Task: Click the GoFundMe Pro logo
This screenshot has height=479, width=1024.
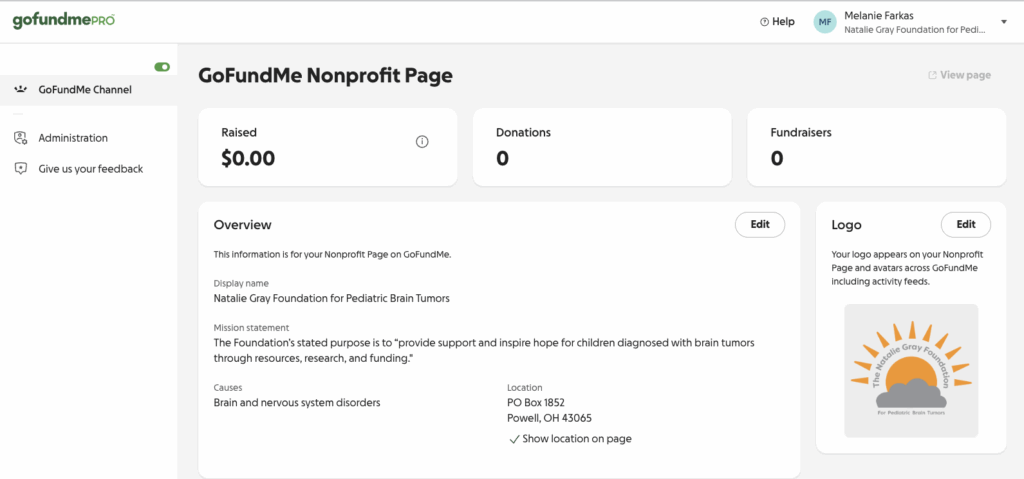Action: 64,21
